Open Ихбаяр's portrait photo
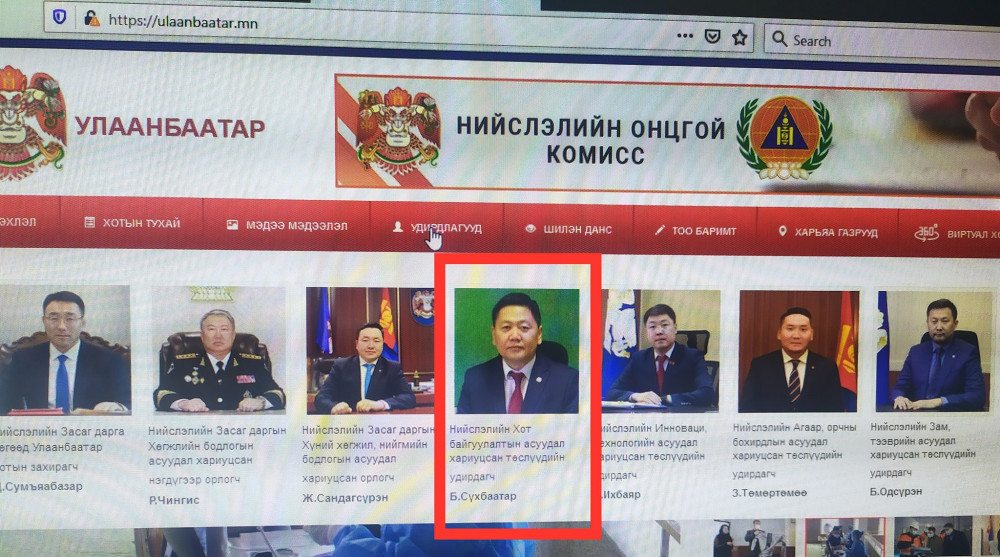The width and height of the screenshot is (1000, 557). pyautogui.click(x=661, y=350)
